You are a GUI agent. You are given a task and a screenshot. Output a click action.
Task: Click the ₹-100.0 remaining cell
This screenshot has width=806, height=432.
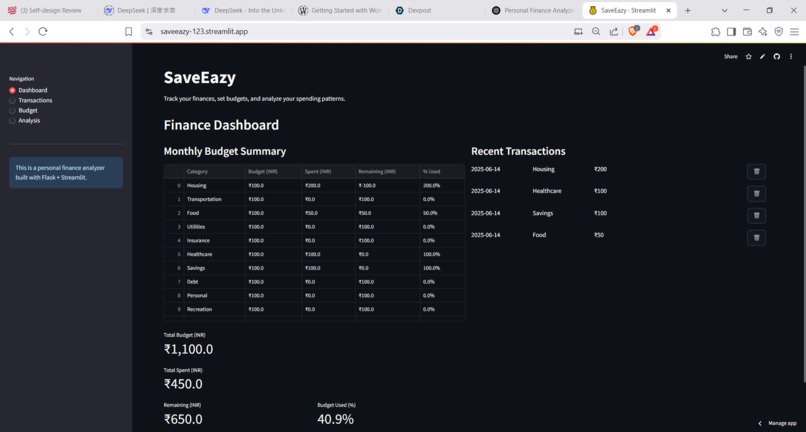(x=387, y=186)
